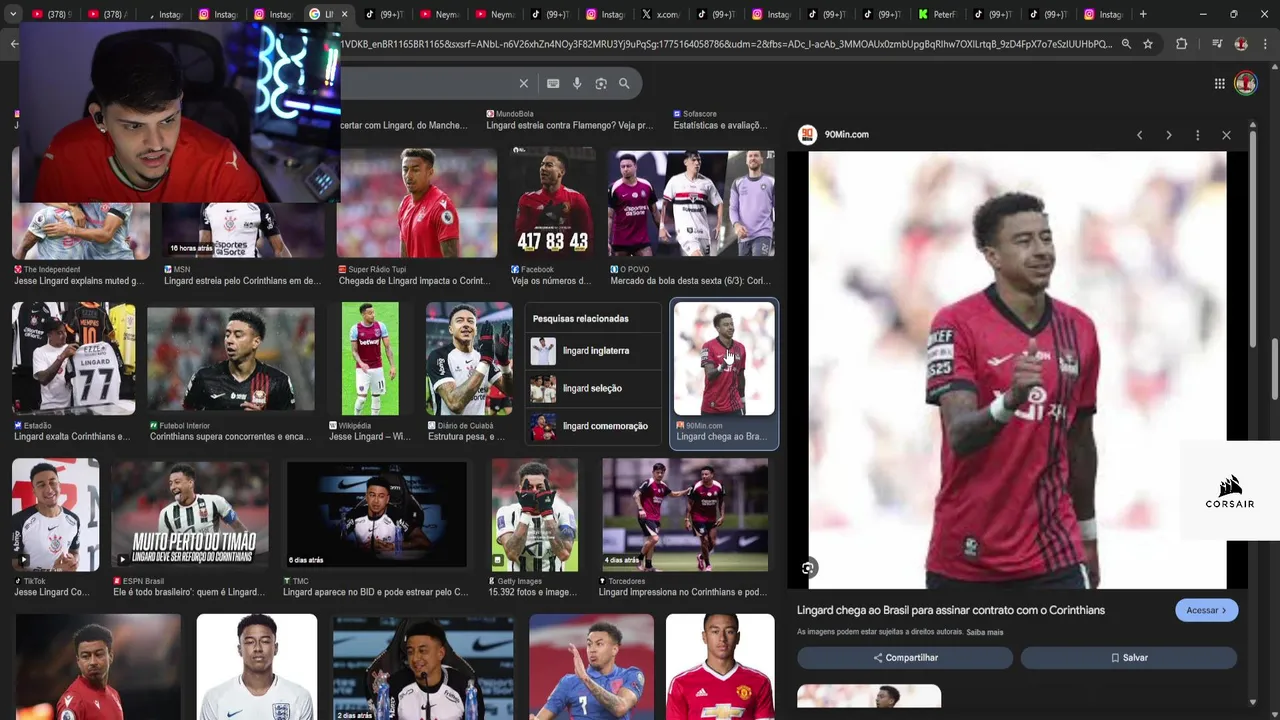Click the browser address bar URL
Screen dimensions: 1280x720
pos(725,44)
